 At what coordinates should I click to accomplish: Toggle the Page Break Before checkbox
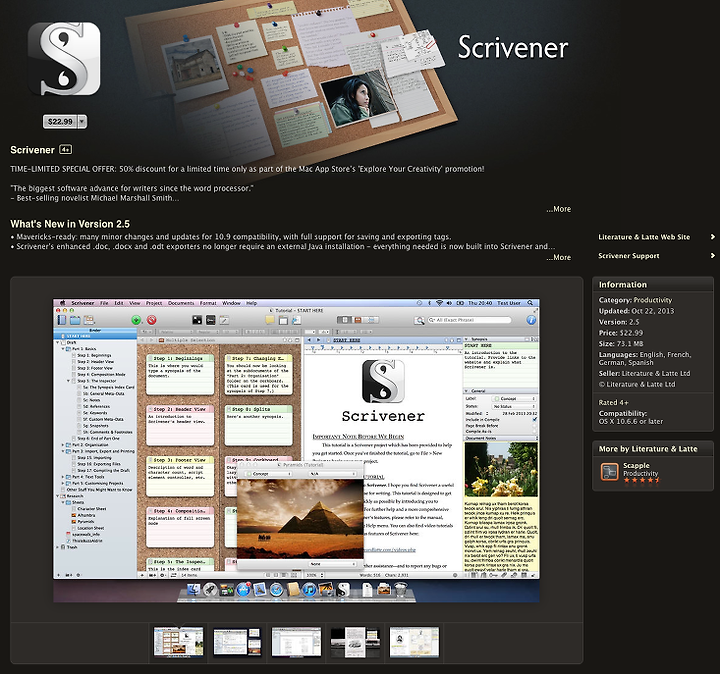point(534,426)
